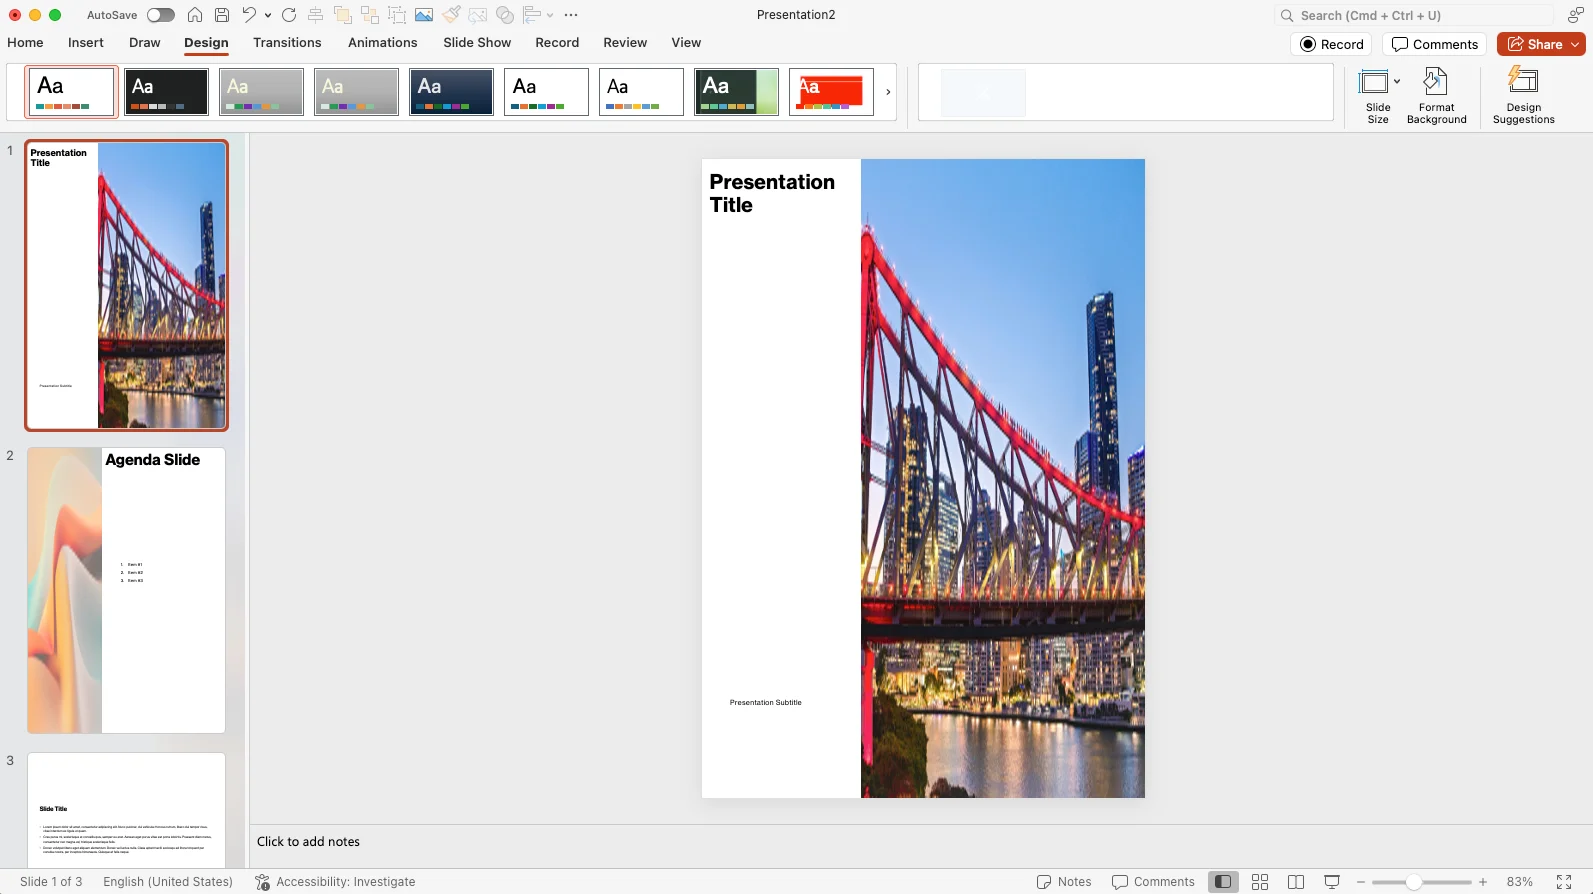Viewport: 1593px width, 894px height.
Task: Fit slide to current window
Action: pyautogui.click(x=1564, y=882)
